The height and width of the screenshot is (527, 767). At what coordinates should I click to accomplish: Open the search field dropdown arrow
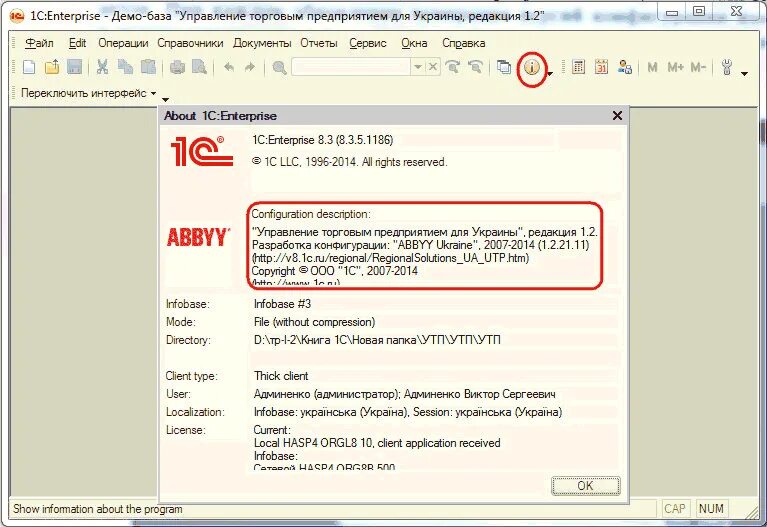point(418,67)
